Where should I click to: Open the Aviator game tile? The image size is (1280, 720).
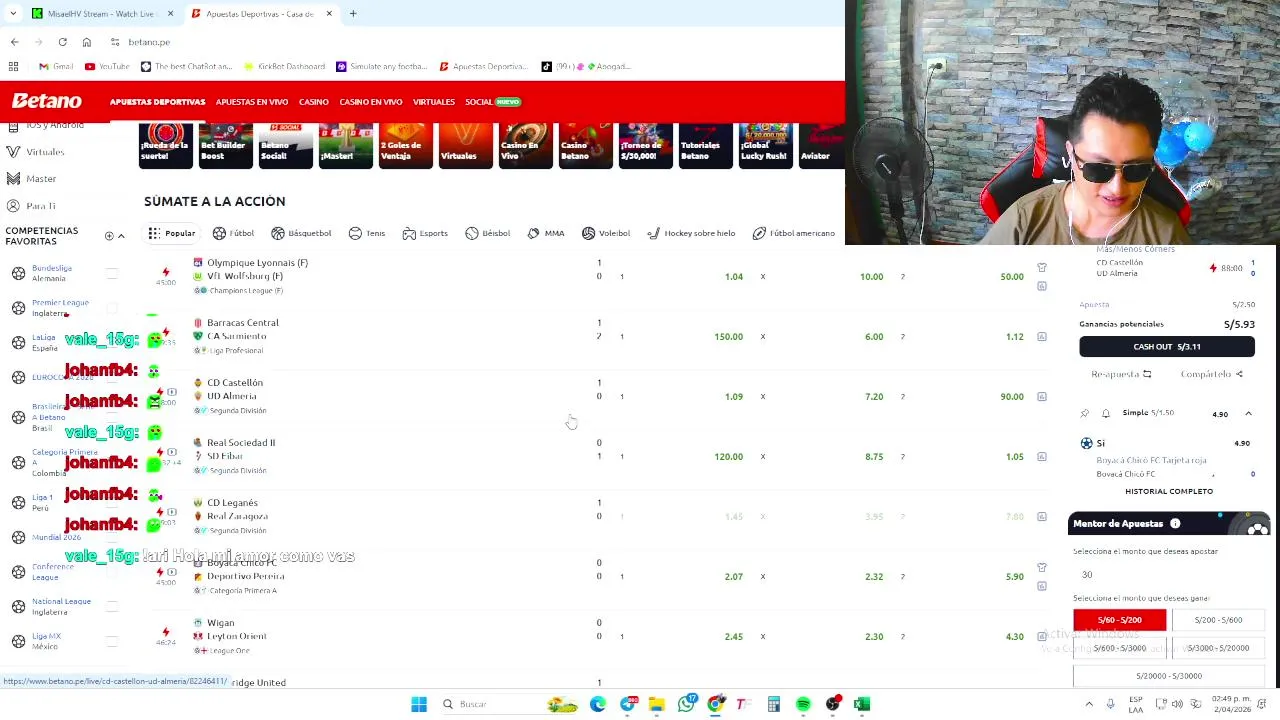click(x=820, y=144)
